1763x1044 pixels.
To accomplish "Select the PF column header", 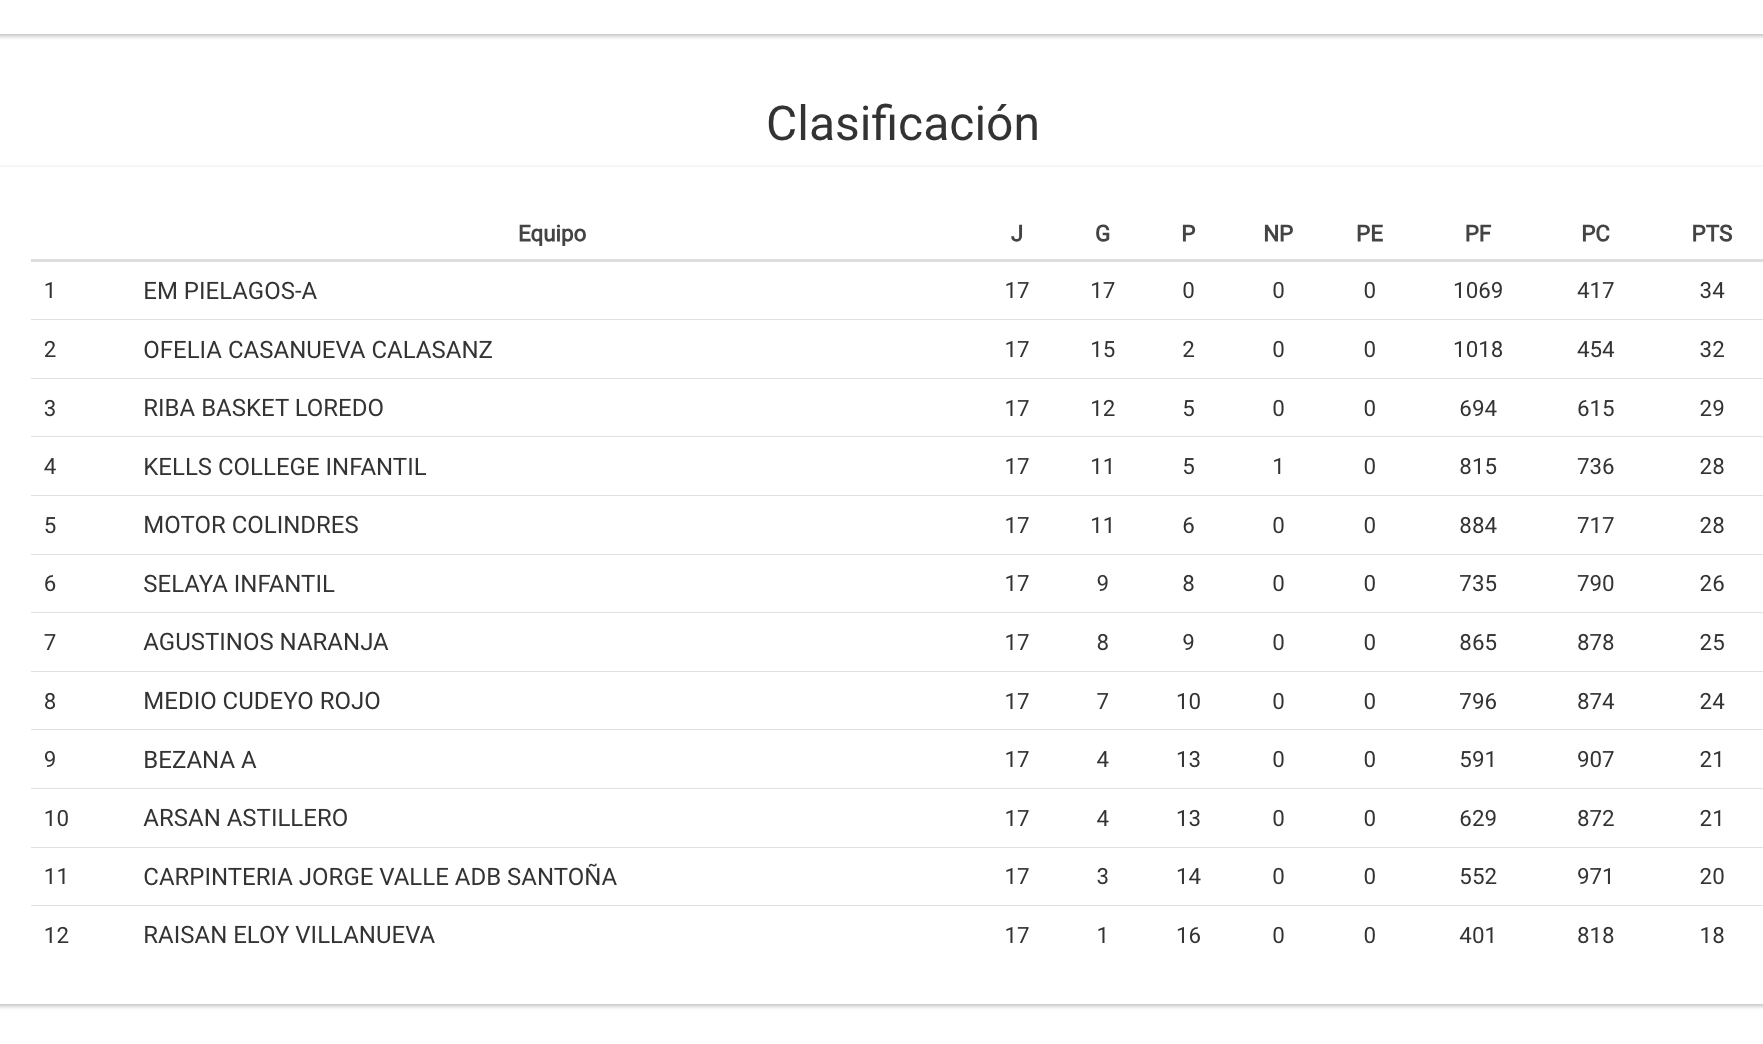I will [x=1477, y=234].
